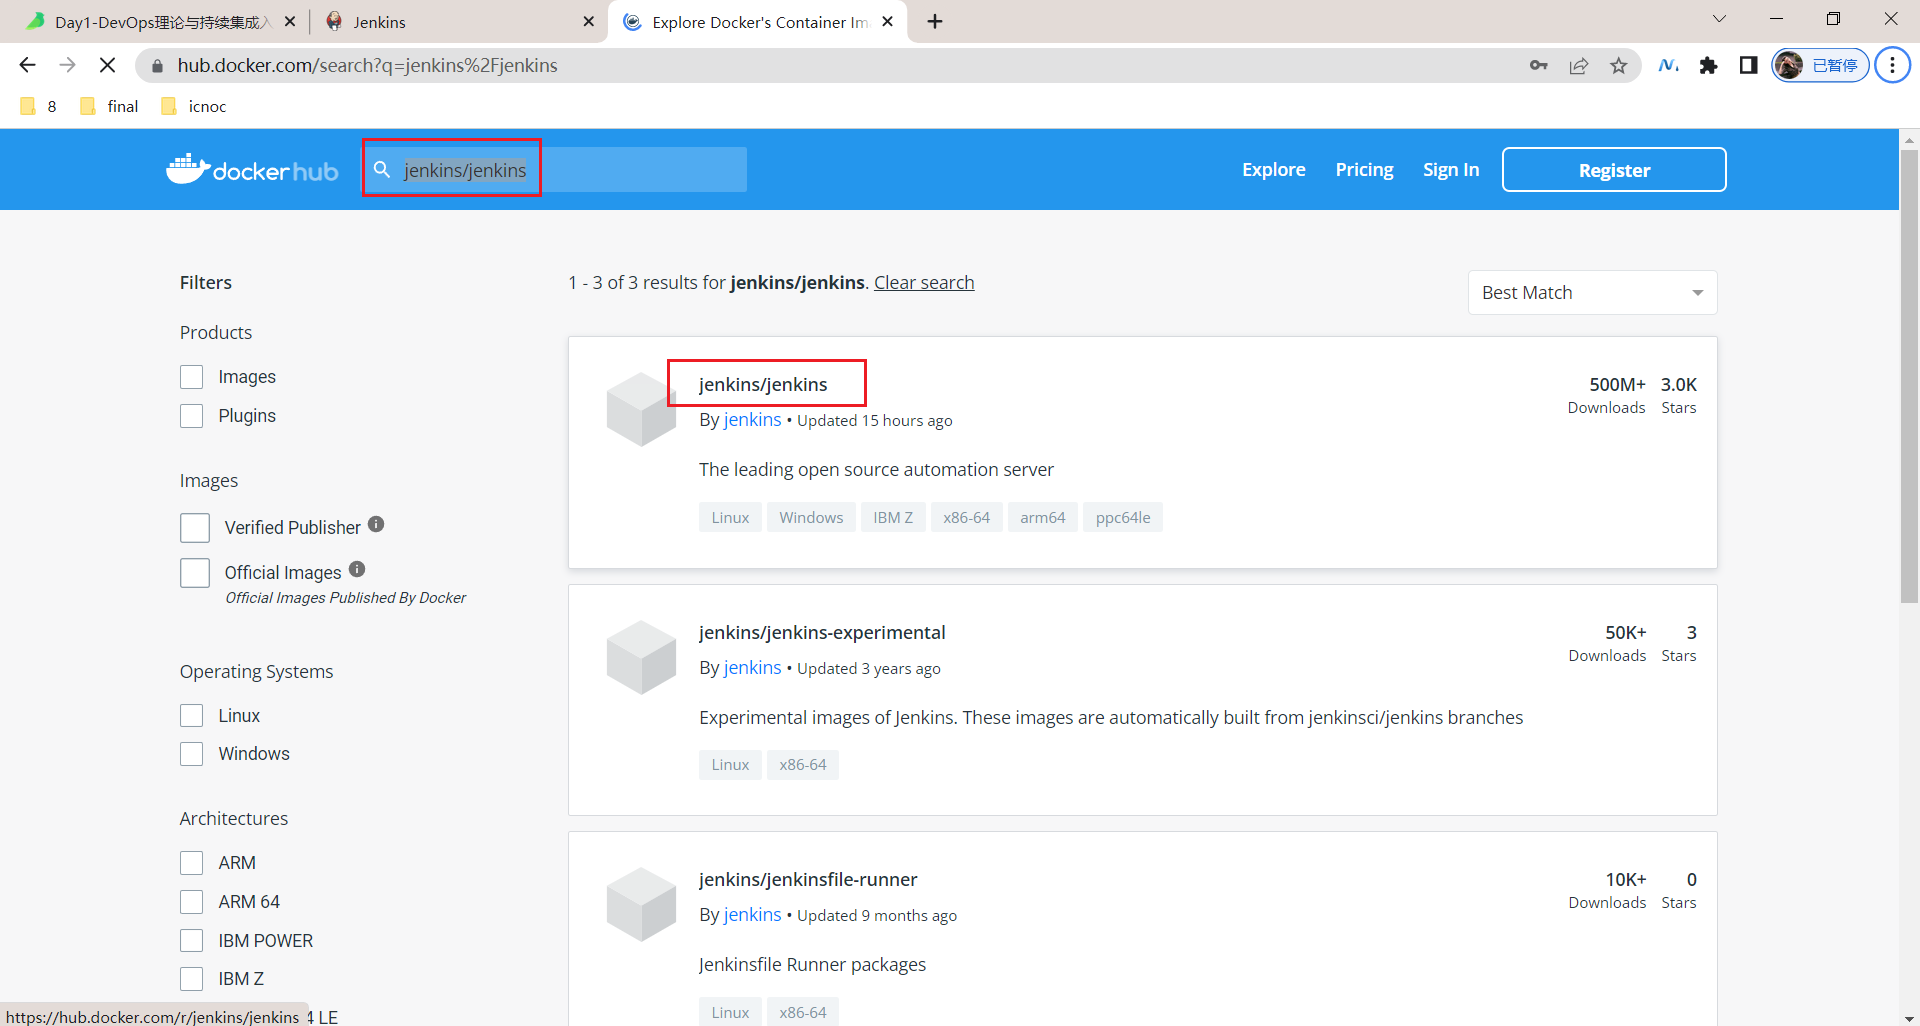Open the '8' bookmarks folder

(x=39, y=106)
